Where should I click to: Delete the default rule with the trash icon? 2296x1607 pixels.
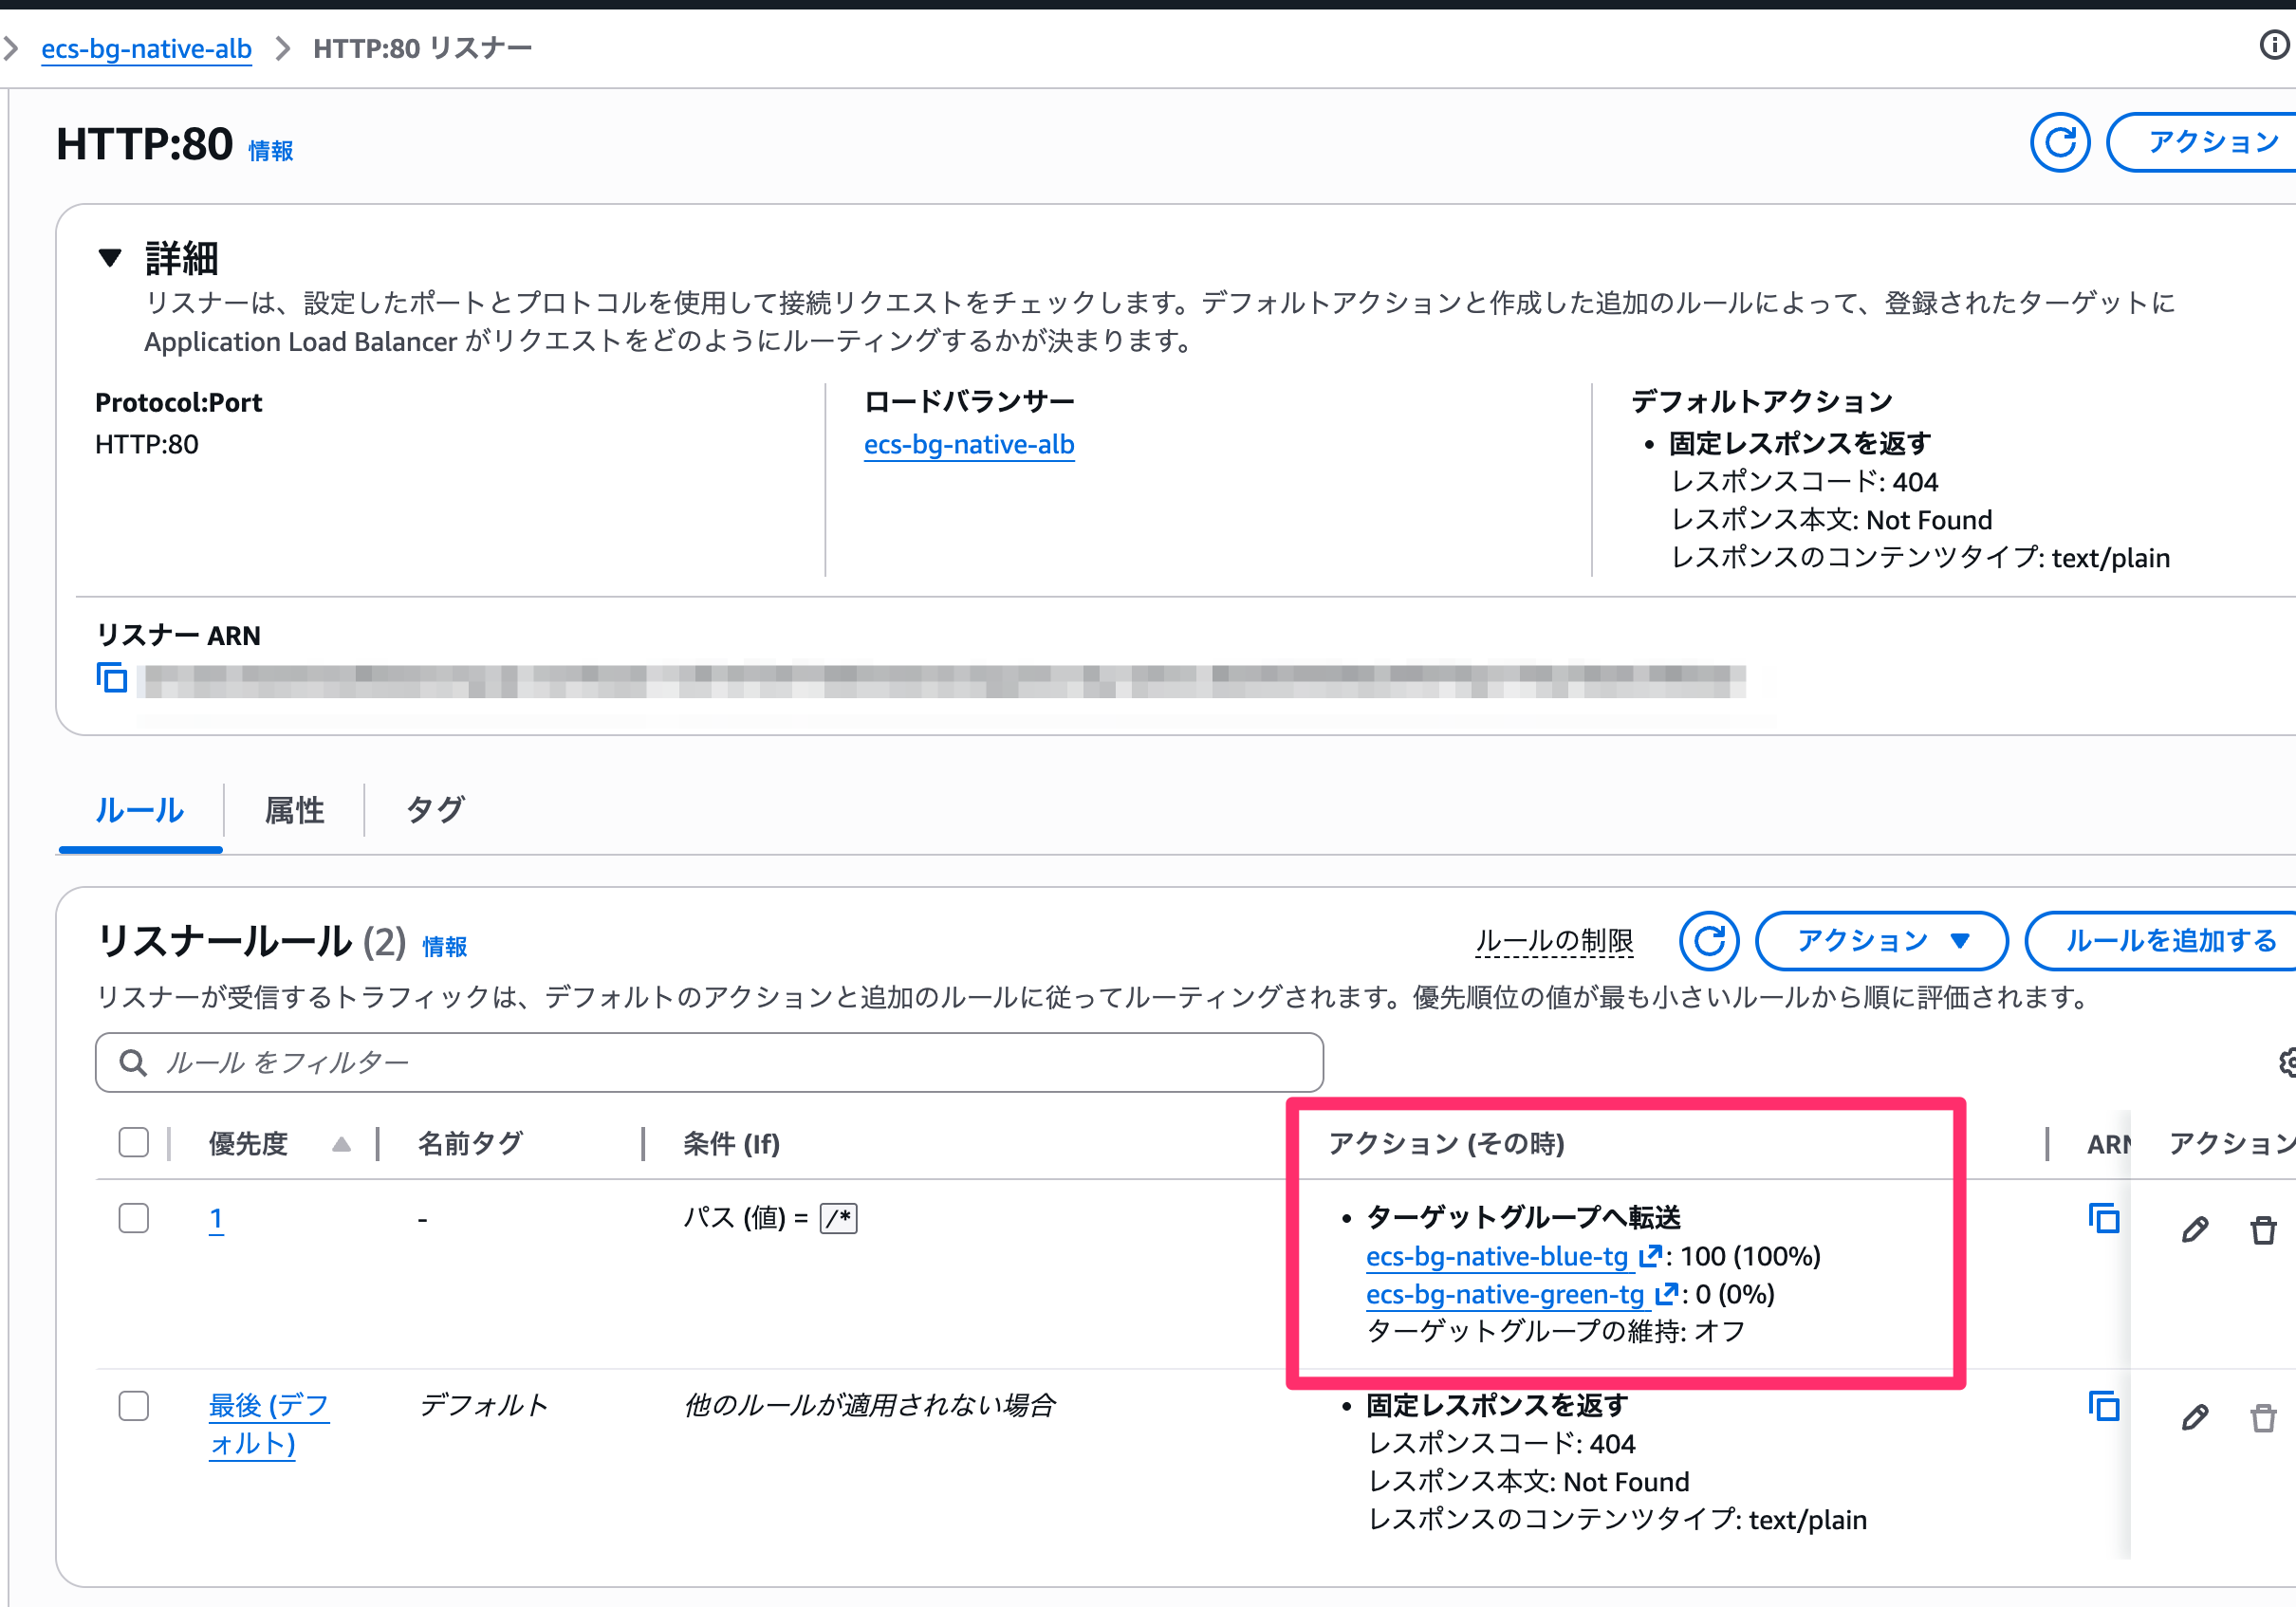click(2264, 1417)
